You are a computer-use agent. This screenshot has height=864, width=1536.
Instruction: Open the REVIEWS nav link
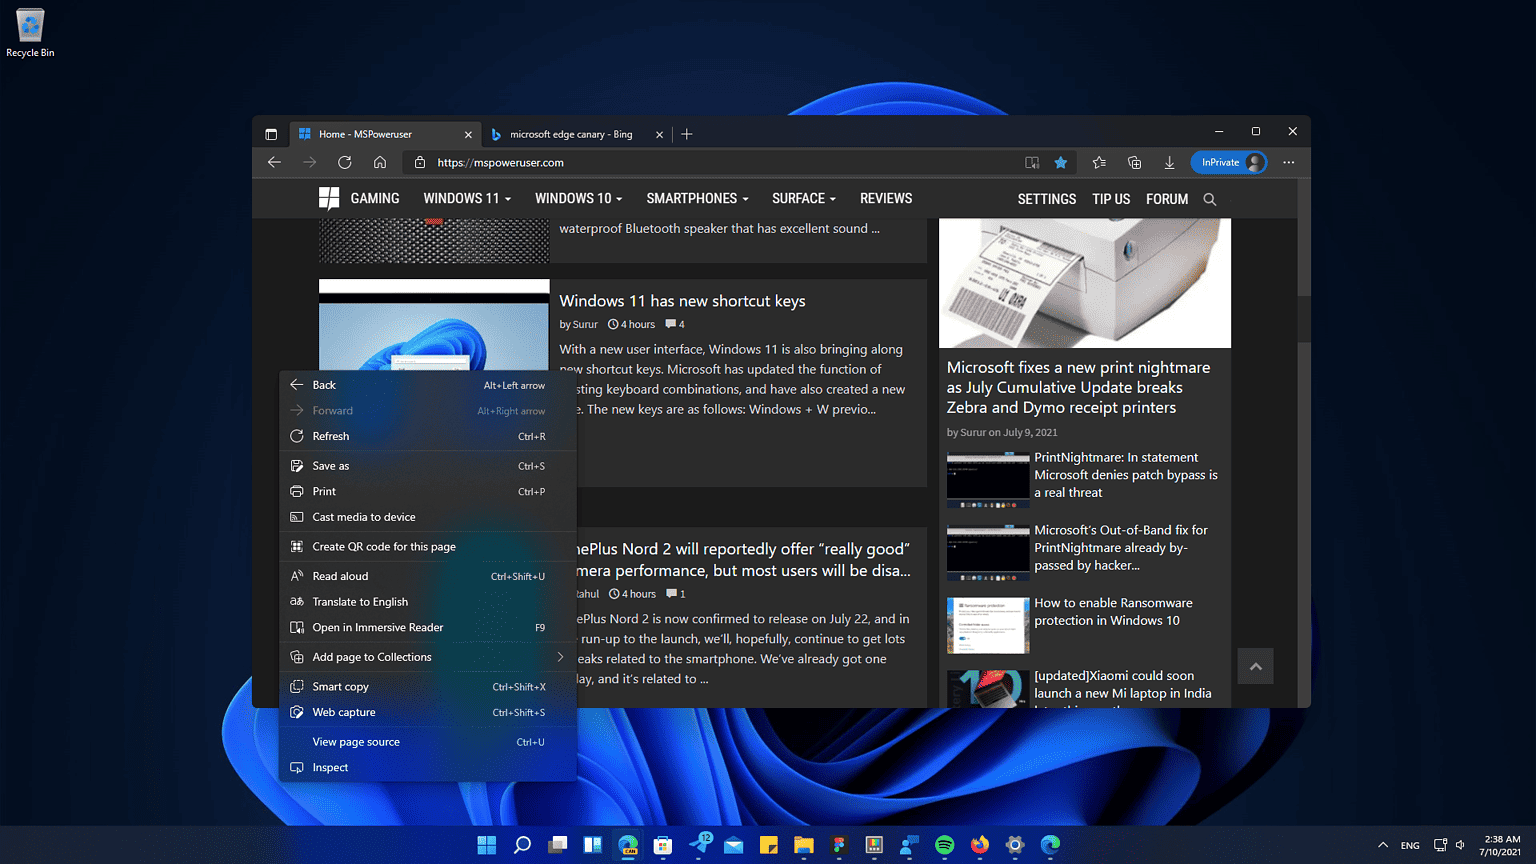[886, 198]
